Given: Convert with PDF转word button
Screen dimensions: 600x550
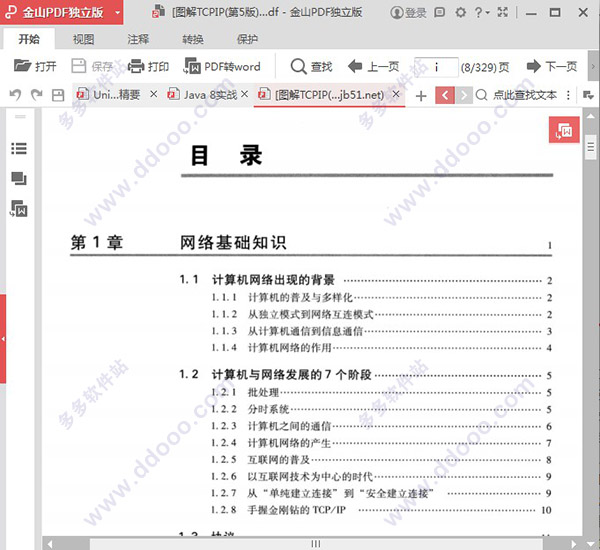Looking at the screenshot, I should (222, 66).
